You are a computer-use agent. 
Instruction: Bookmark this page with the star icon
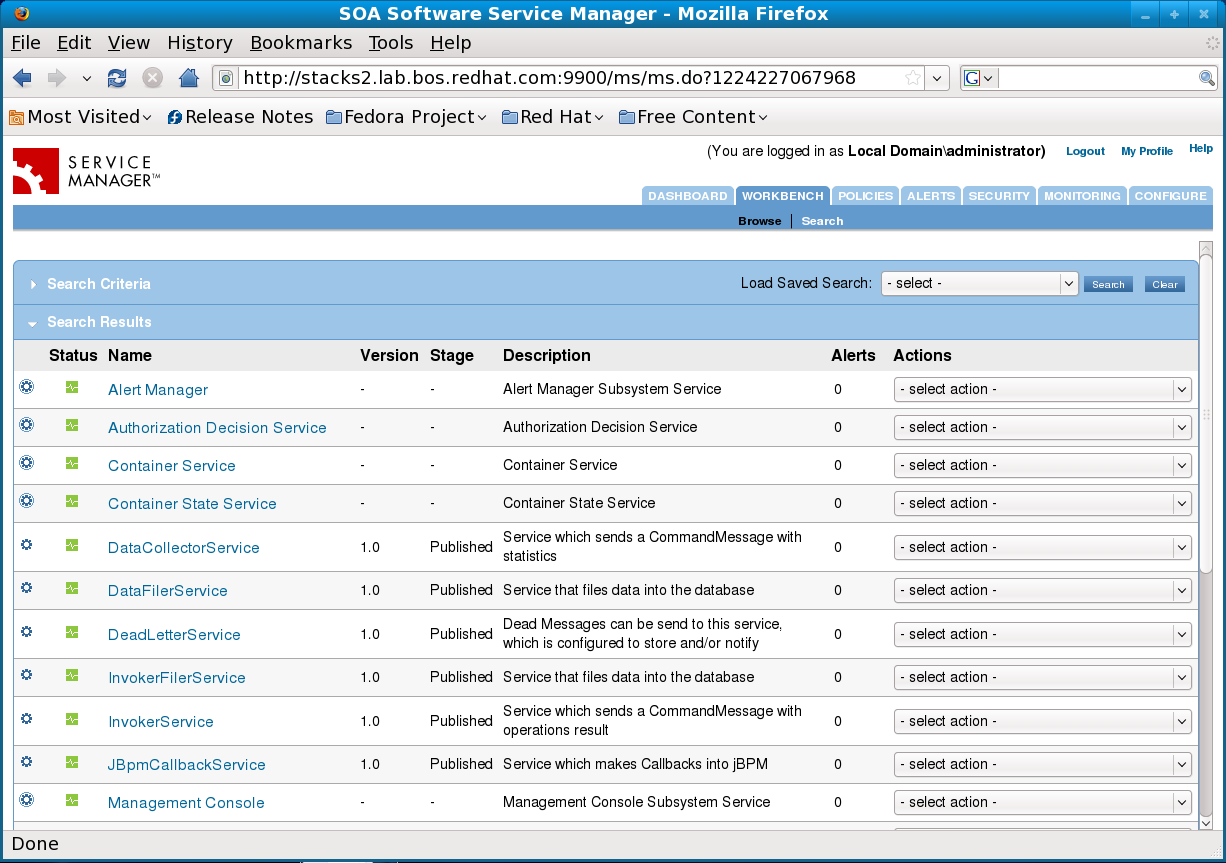click(913, 78)
